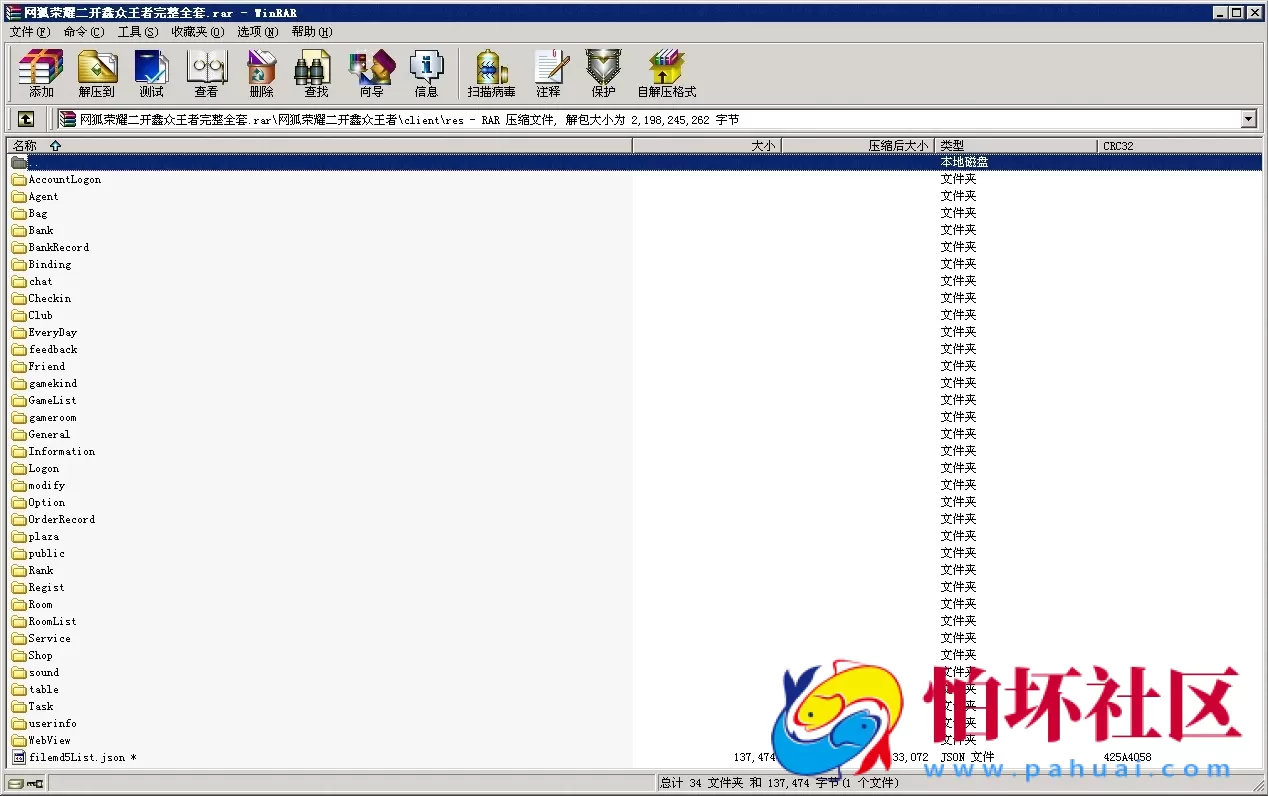Click the 扫描病毒 (Virus Scan) icon
This screenshot has width=1268, height=796.
click(x=491, y=74)
